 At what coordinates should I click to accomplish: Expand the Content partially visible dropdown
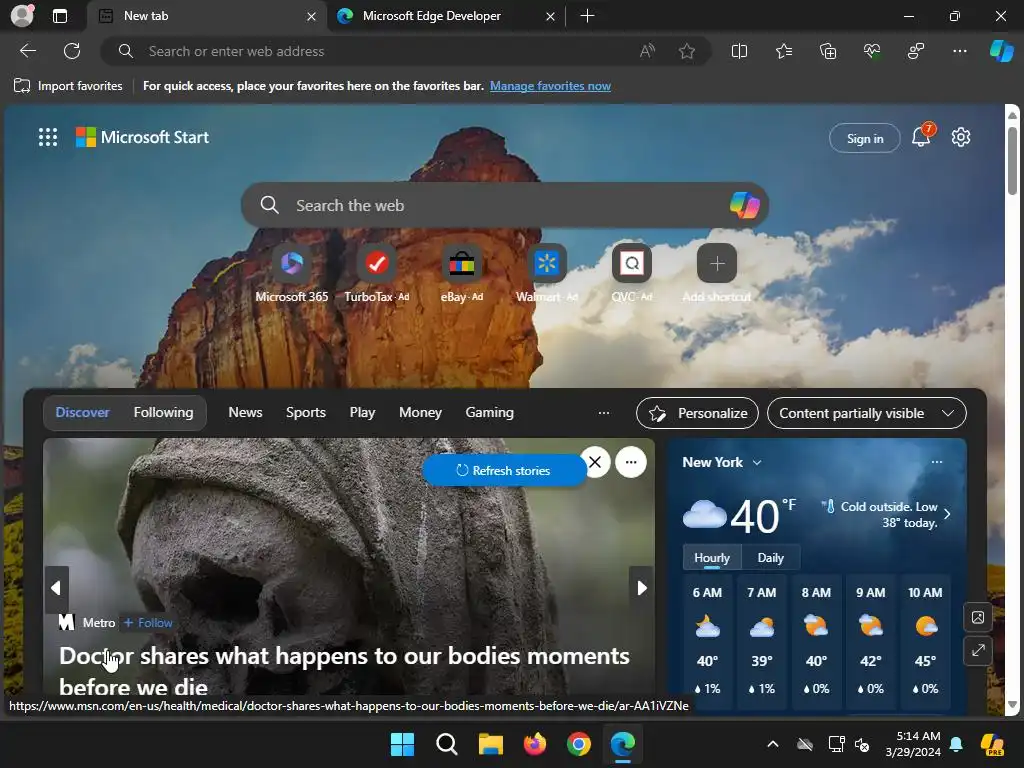click(x=867, y=413)
